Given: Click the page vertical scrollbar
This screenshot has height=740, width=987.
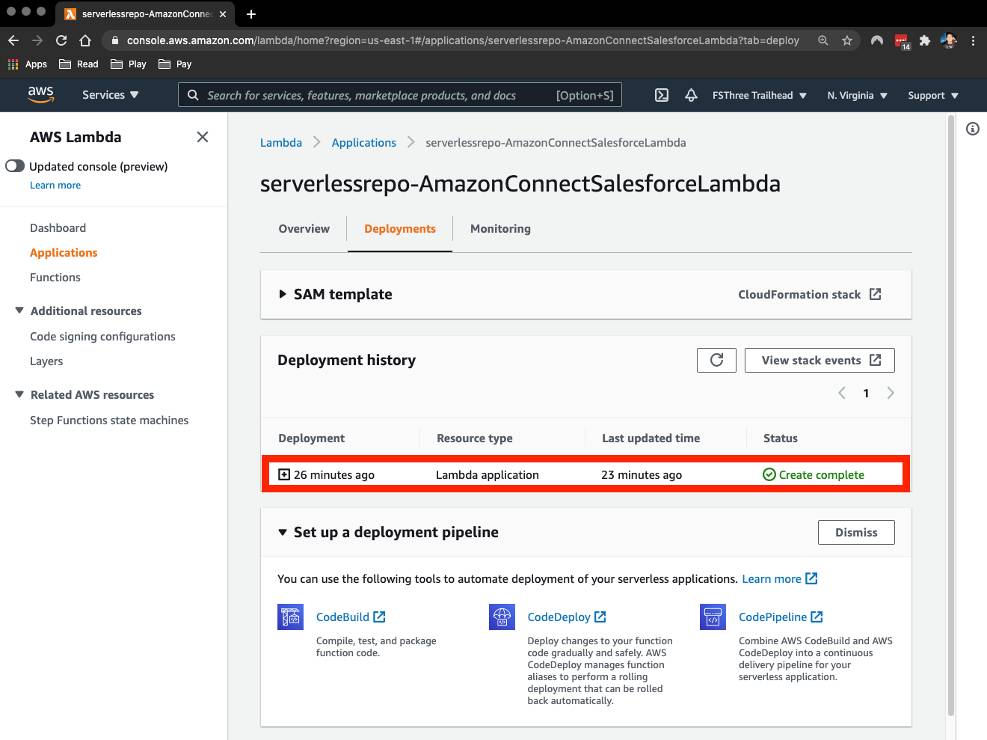Looking at the screenshot, I should [x=951, y=415].
